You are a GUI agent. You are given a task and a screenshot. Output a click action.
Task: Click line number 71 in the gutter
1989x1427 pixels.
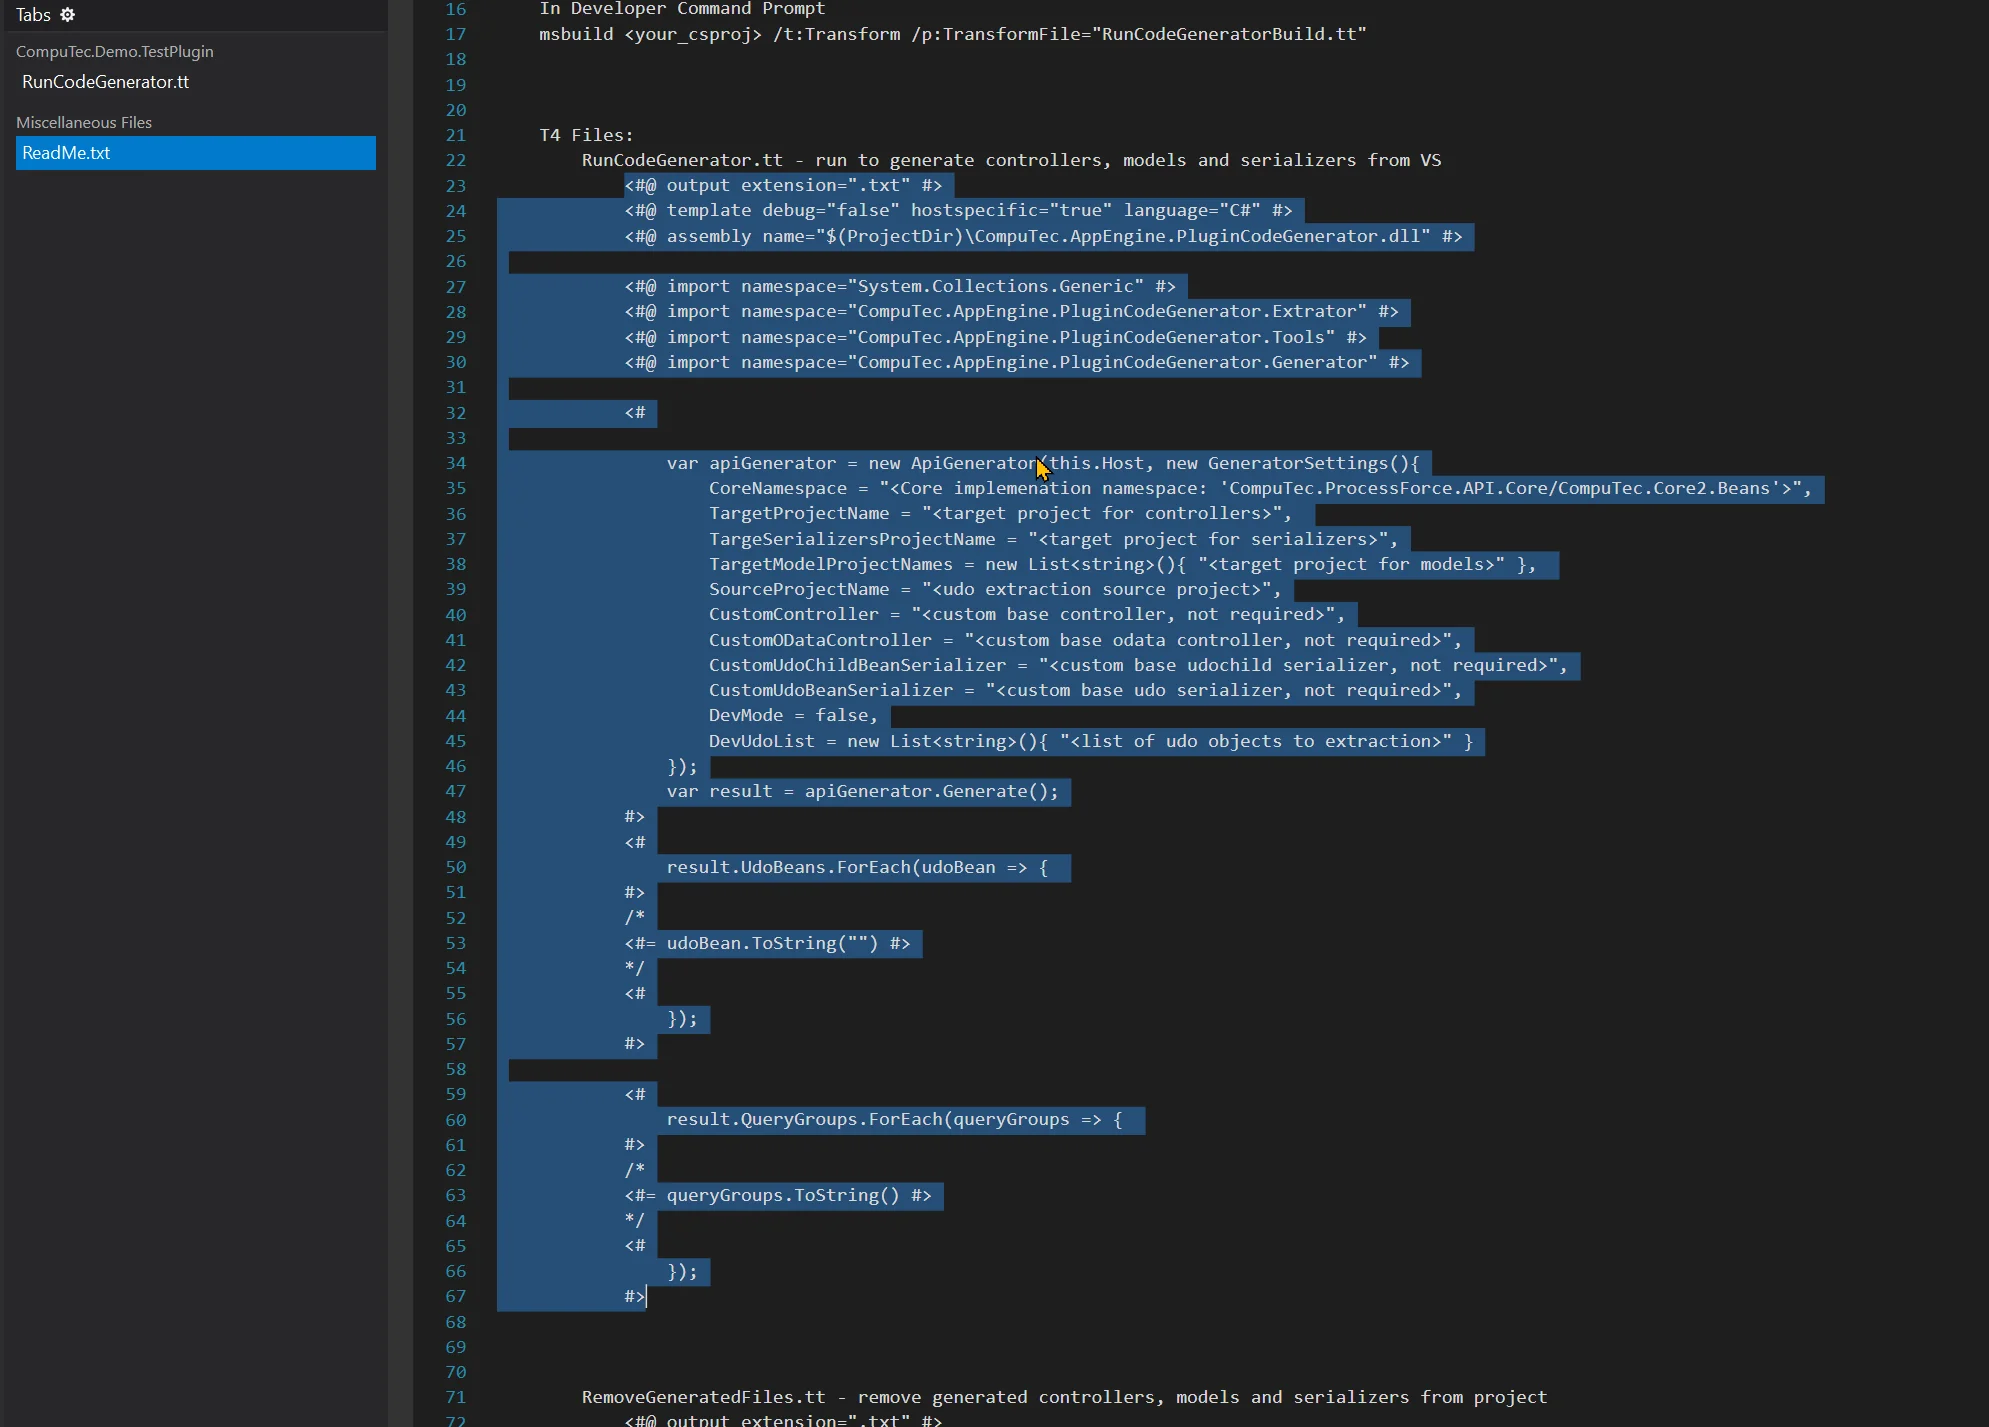(x=455, y=1397)
